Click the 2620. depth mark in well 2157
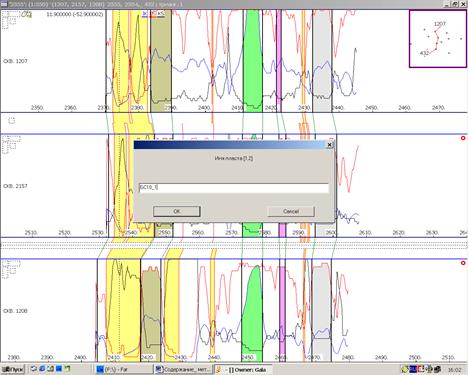 399,232
